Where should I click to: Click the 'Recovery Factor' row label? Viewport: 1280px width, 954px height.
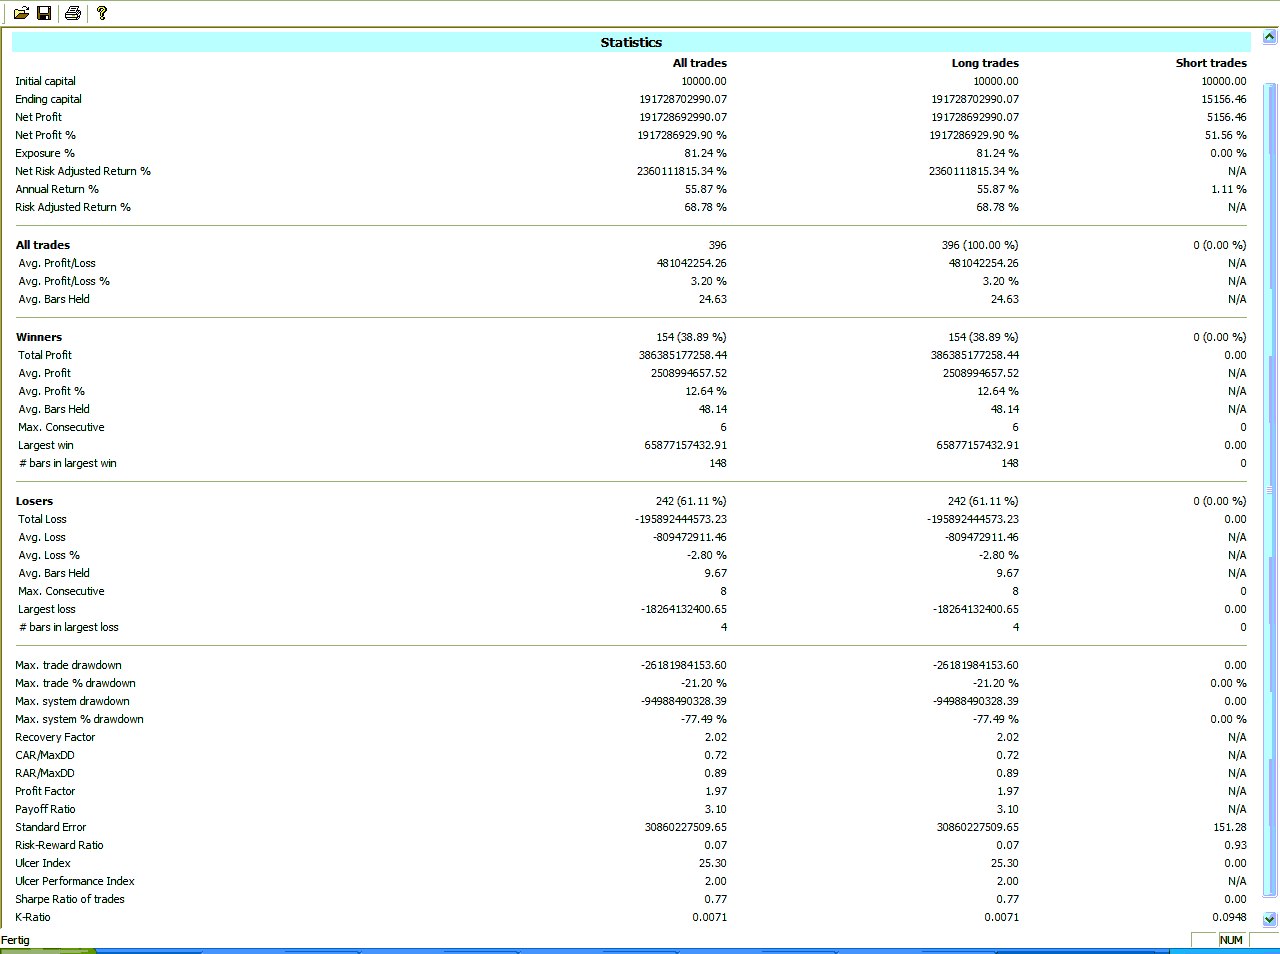coord(55,737)
